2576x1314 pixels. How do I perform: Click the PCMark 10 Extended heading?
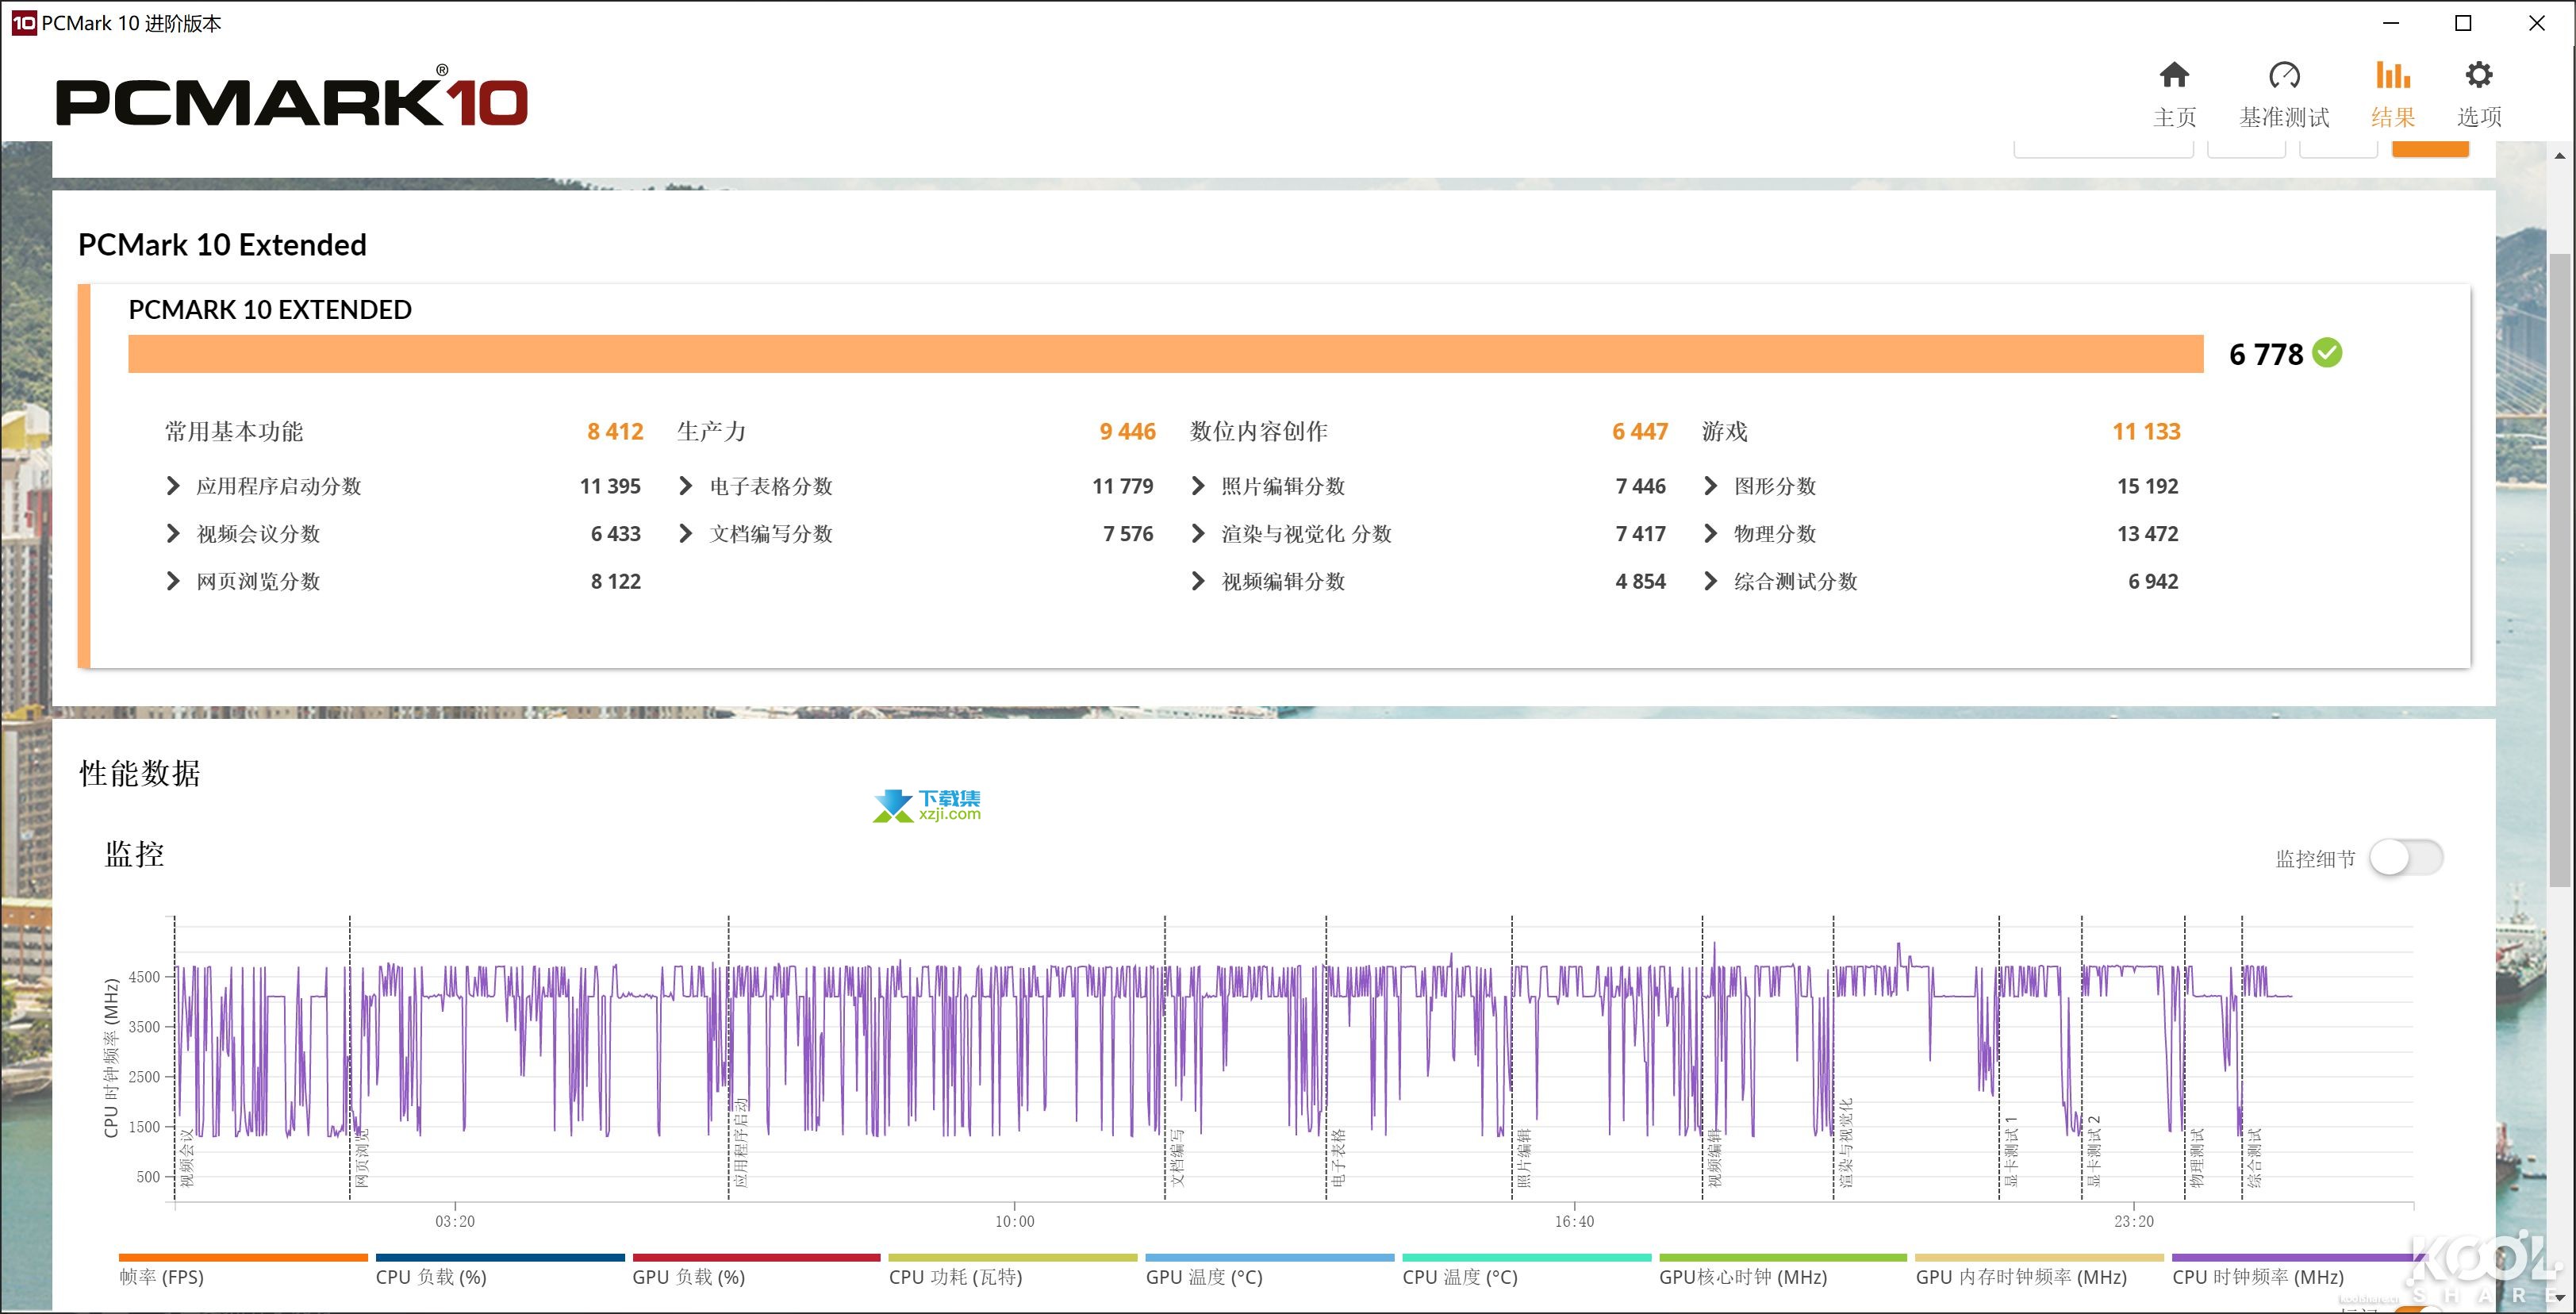pos(222,245)
